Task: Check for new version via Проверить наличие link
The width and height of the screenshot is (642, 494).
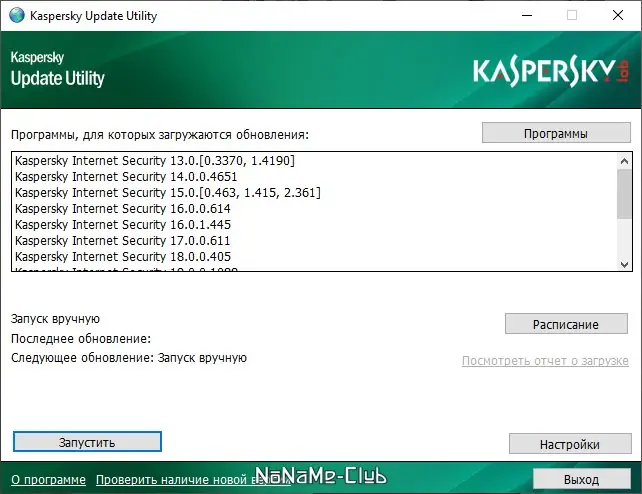Action: coord(193,479)
